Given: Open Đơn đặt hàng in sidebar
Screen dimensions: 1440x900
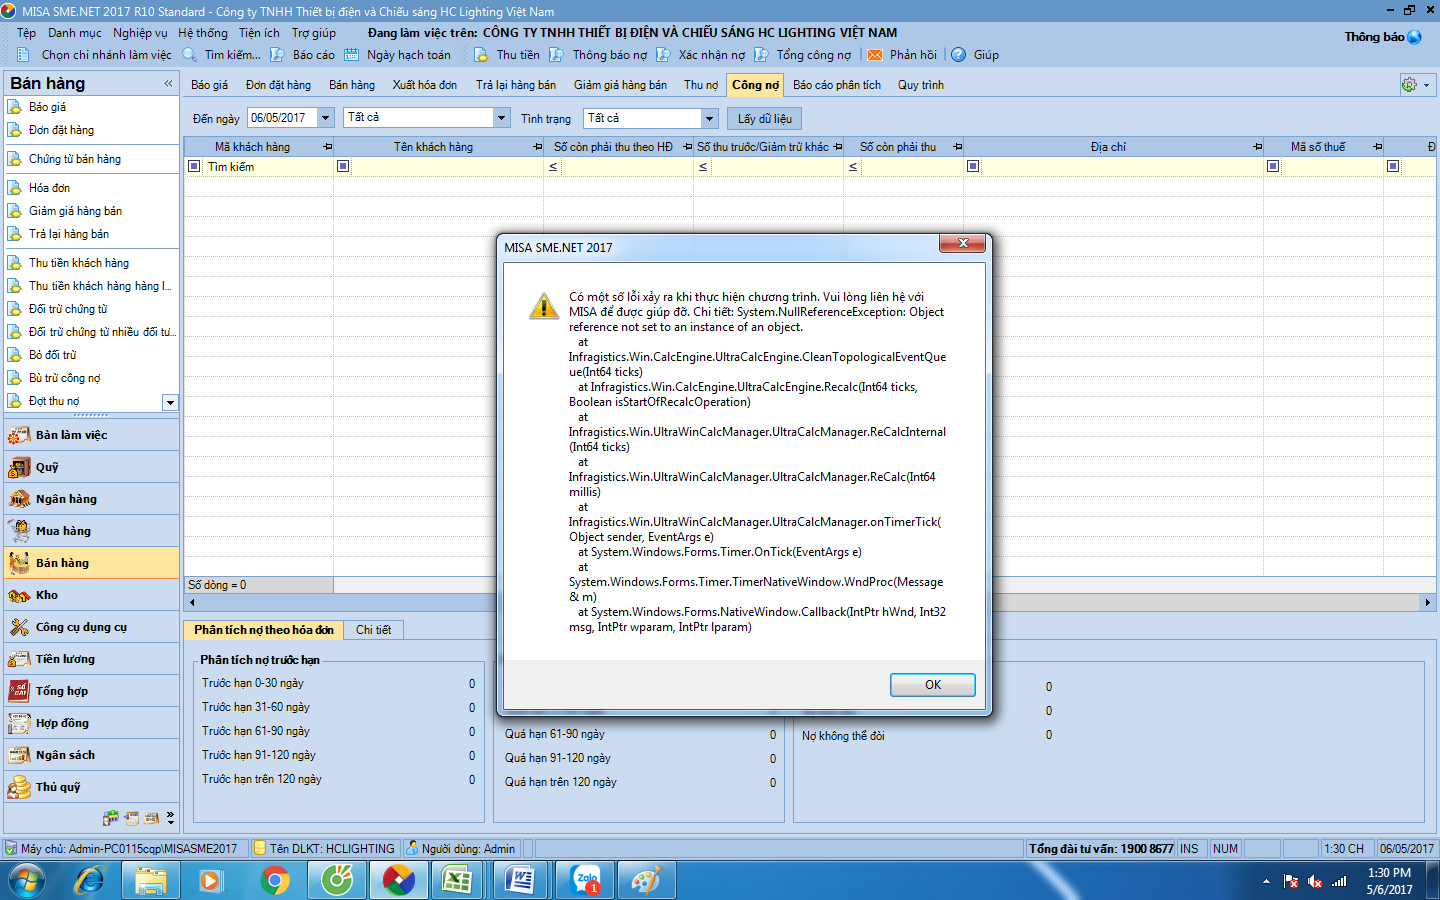Looking at the screenshot, I should click(x=61, y=130).
